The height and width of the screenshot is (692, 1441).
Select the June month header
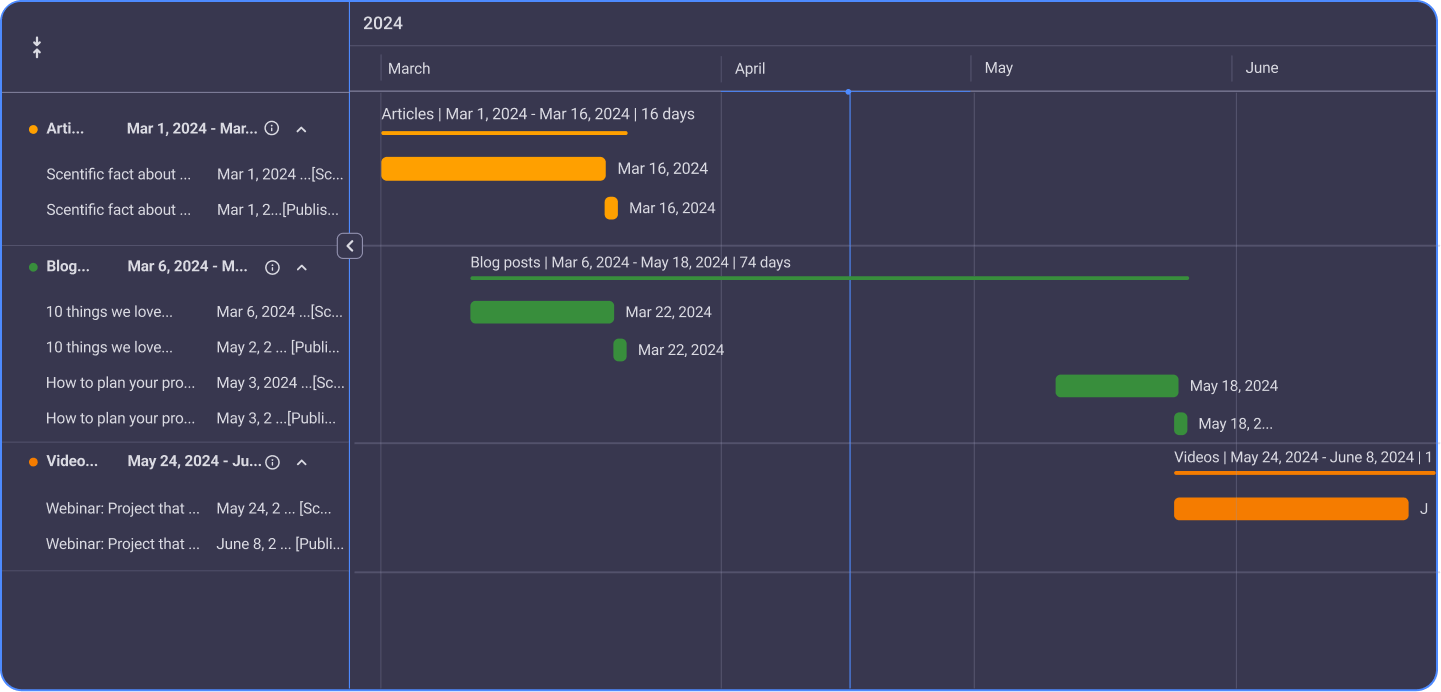coord(1261,68)
